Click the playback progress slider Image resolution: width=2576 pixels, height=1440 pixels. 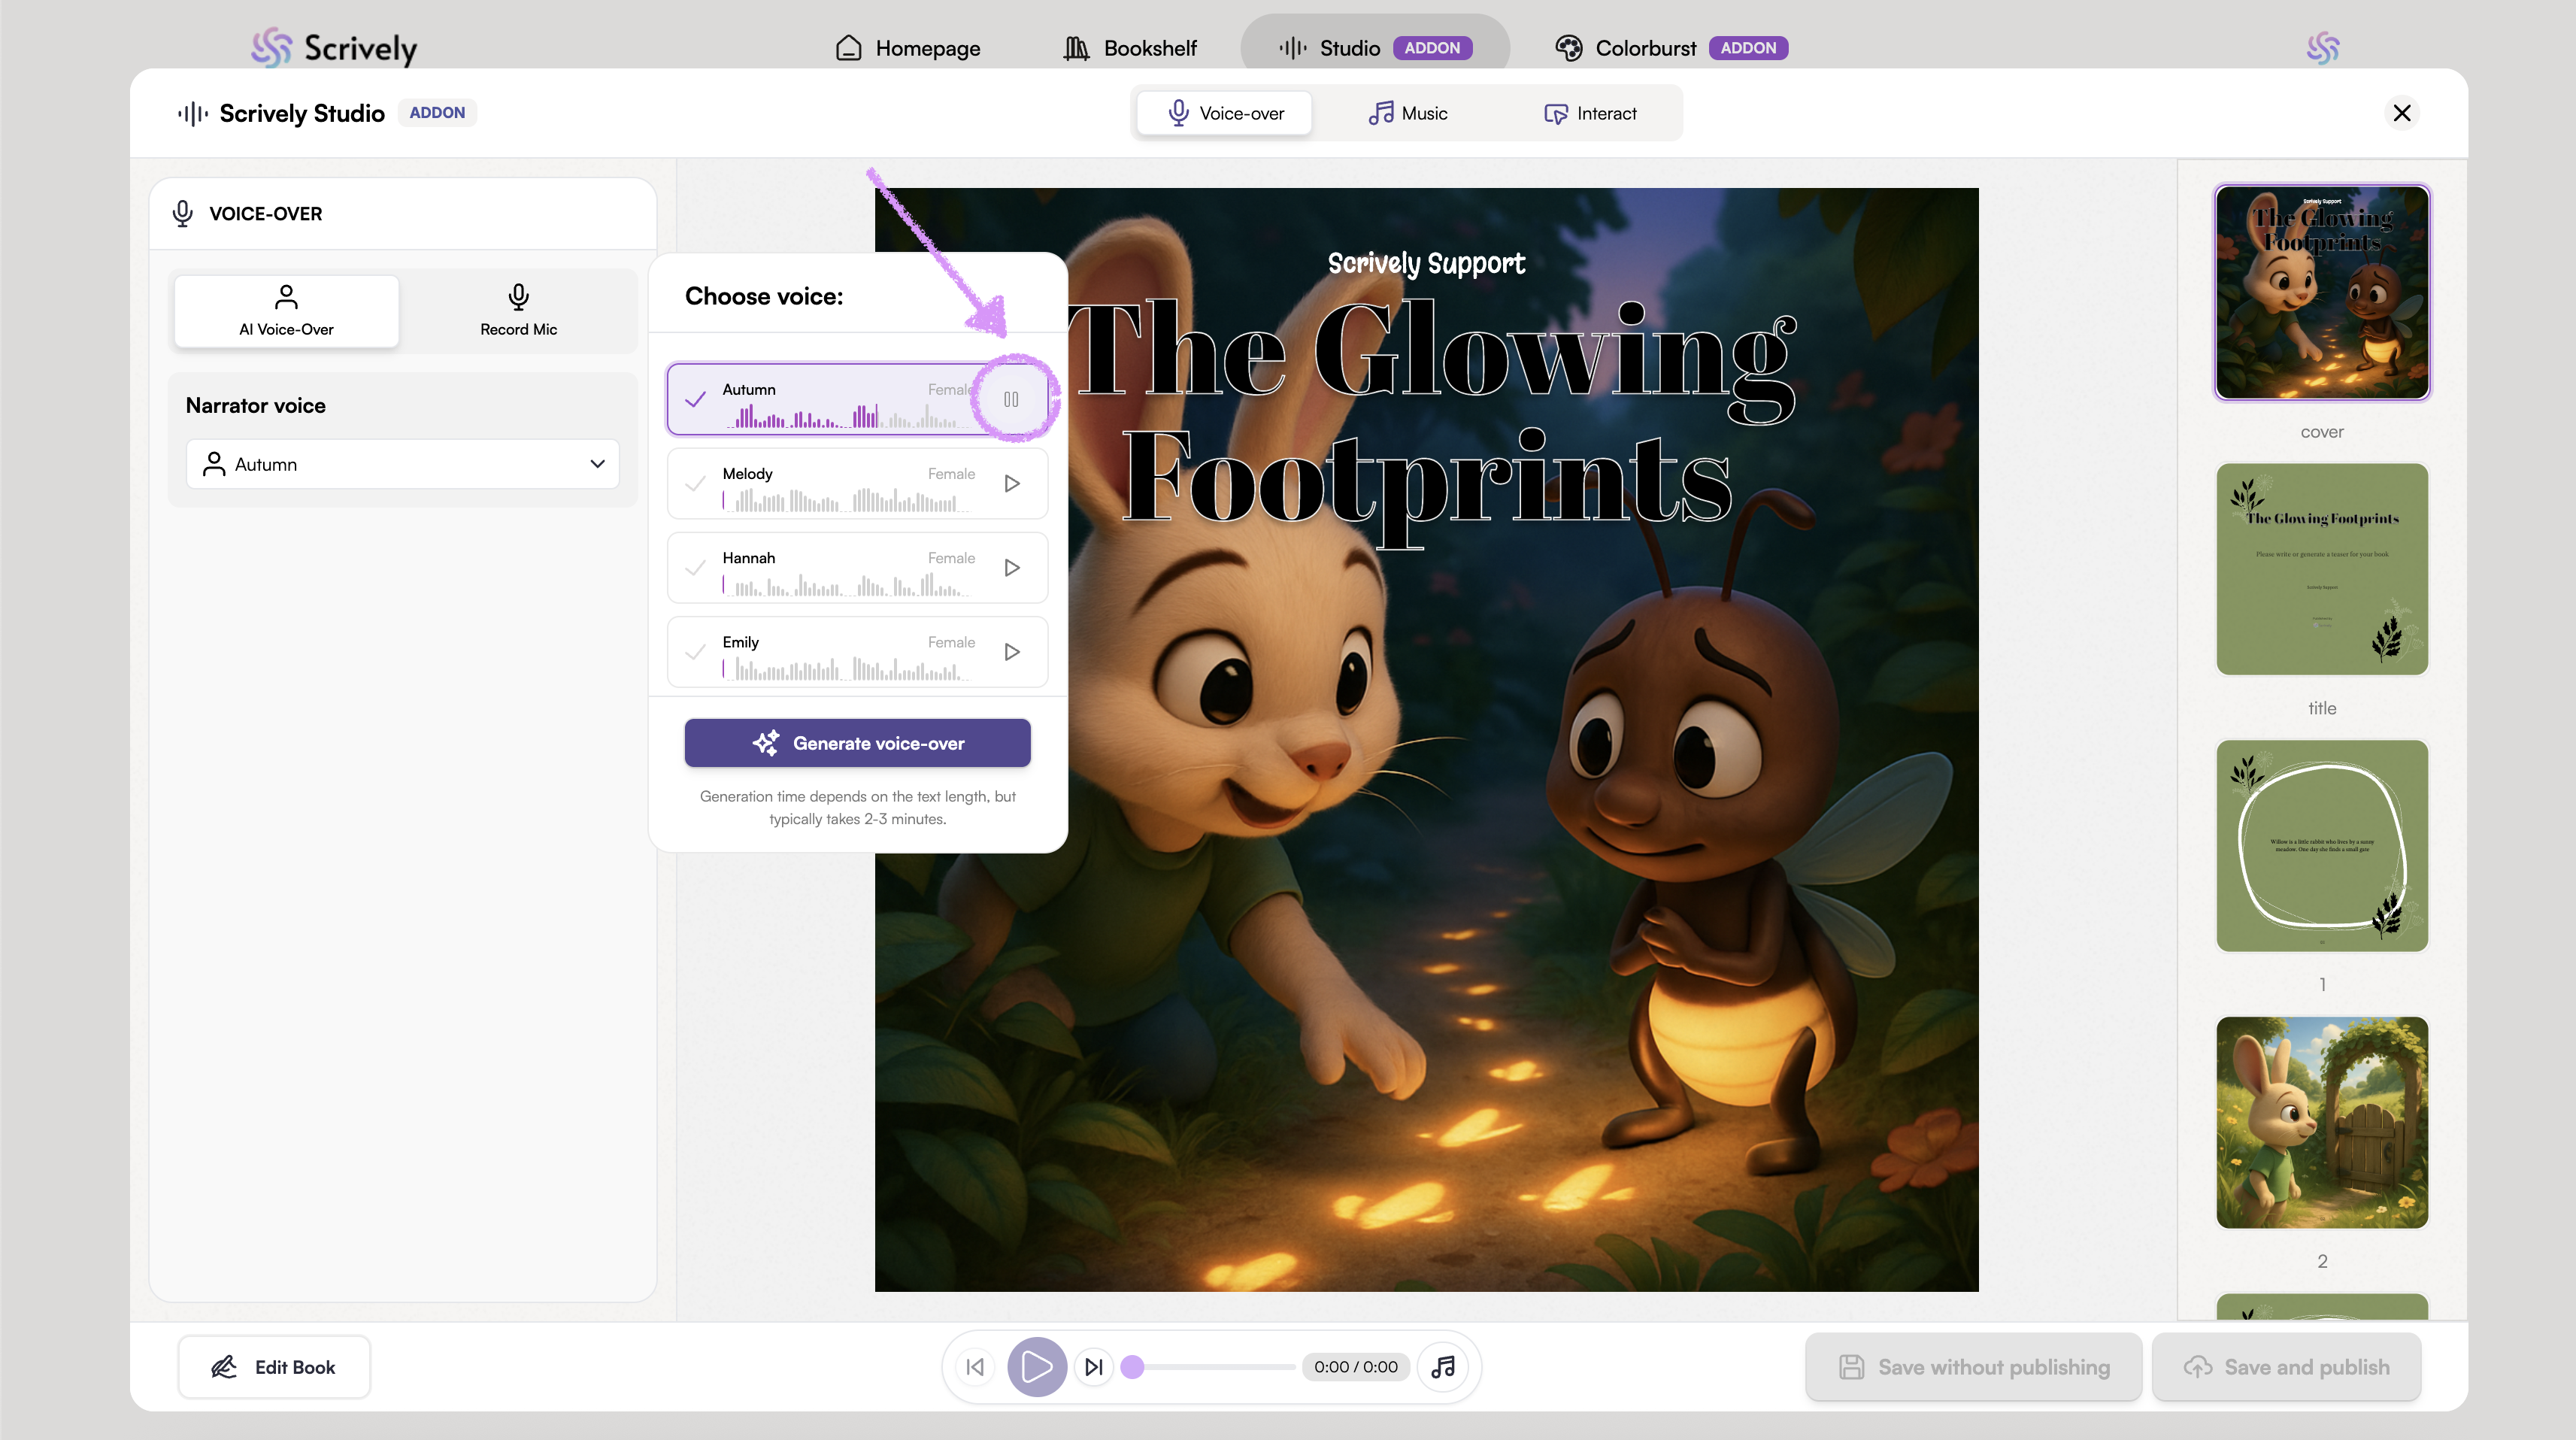1213,1367
